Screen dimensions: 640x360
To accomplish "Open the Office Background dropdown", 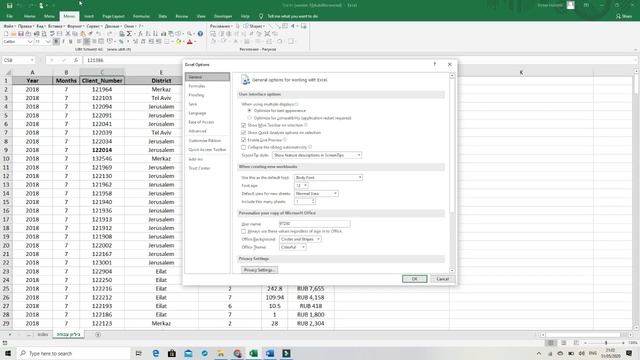I will [300, 239].
